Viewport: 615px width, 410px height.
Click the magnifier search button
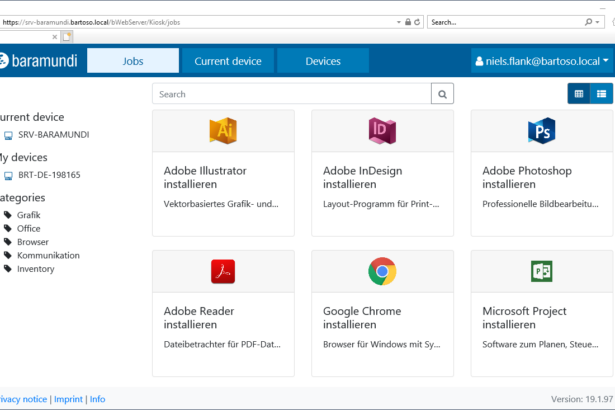pyautogui.click(x=442, y=94)
